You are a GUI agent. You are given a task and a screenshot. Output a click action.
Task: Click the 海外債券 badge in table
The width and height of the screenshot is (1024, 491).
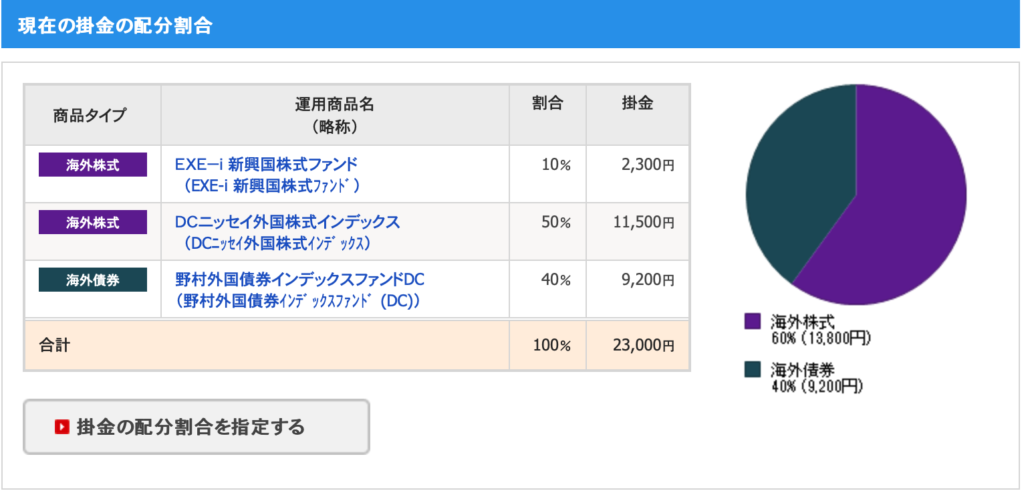pos(93,279)
